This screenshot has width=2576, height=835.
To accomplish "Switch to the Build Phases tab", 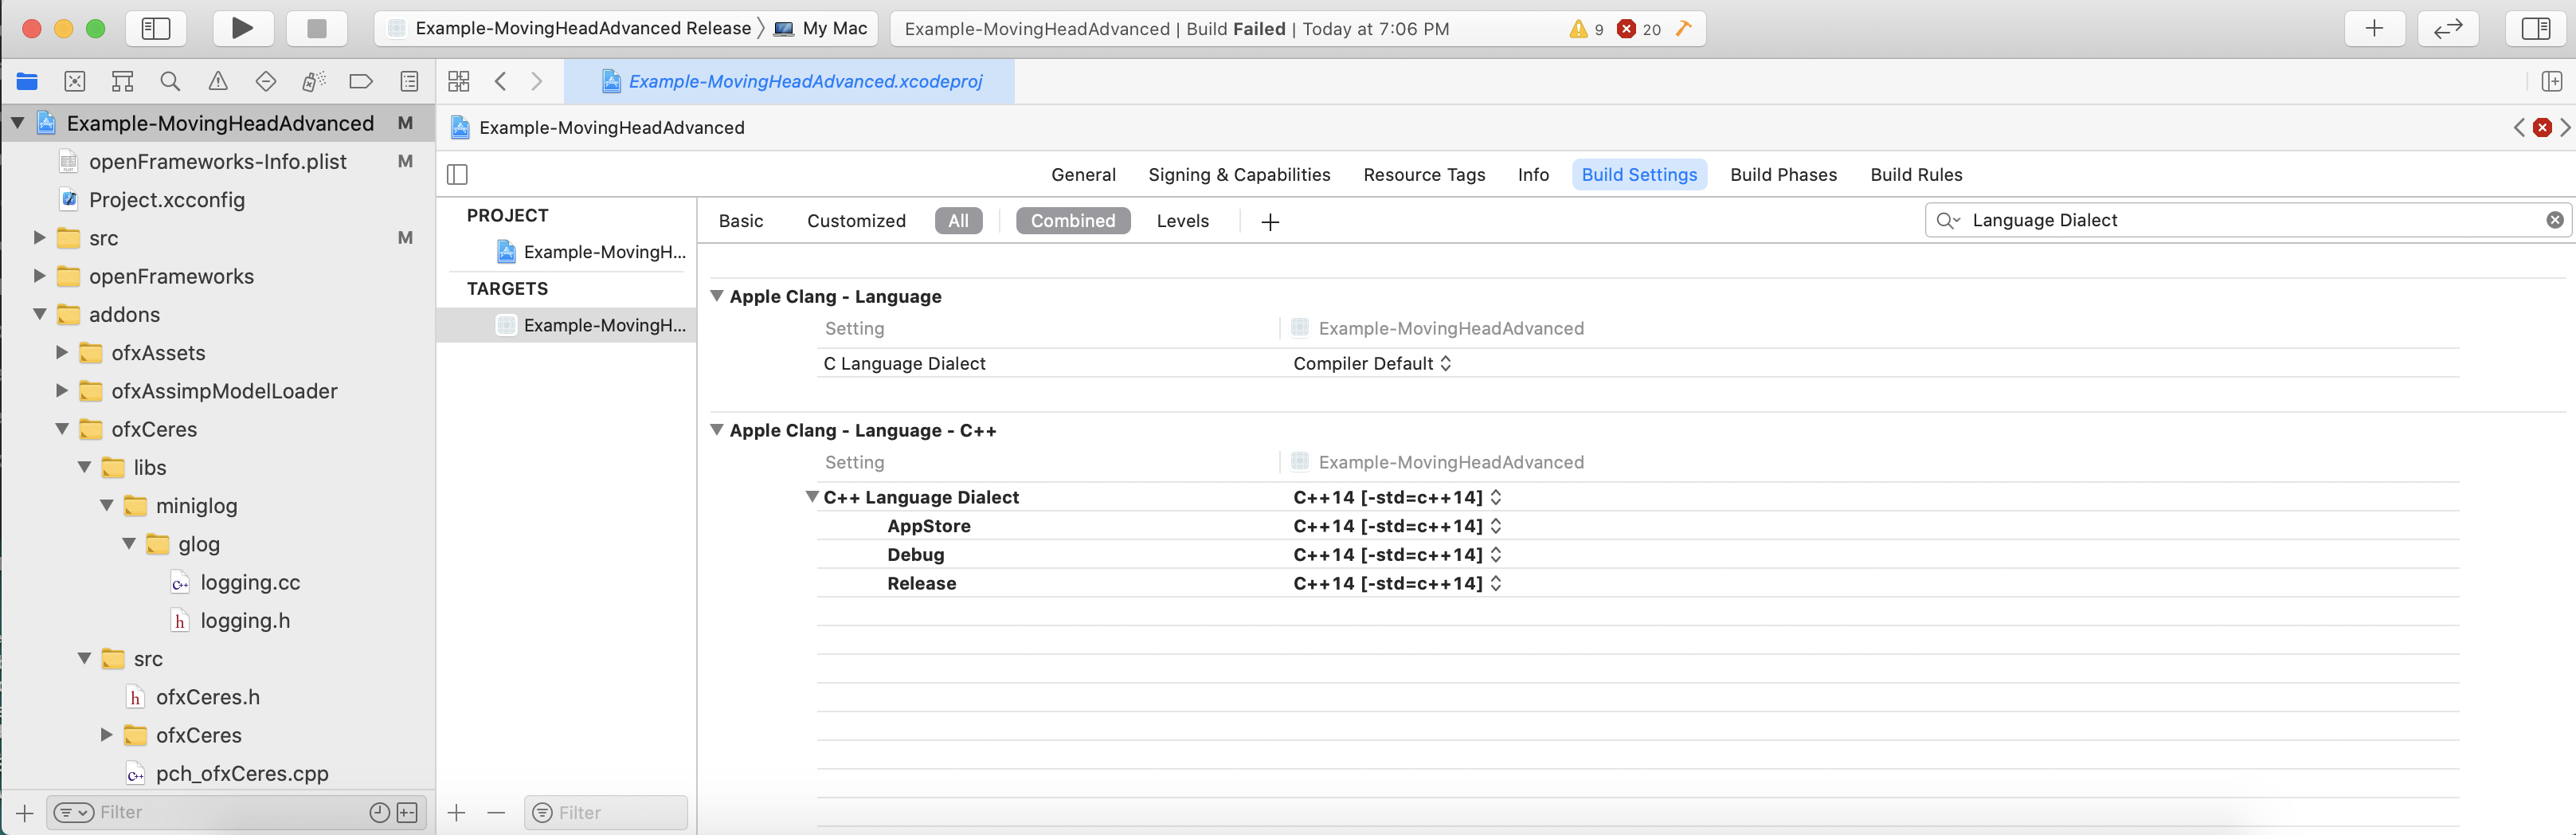I will [x=1784, y=174].
